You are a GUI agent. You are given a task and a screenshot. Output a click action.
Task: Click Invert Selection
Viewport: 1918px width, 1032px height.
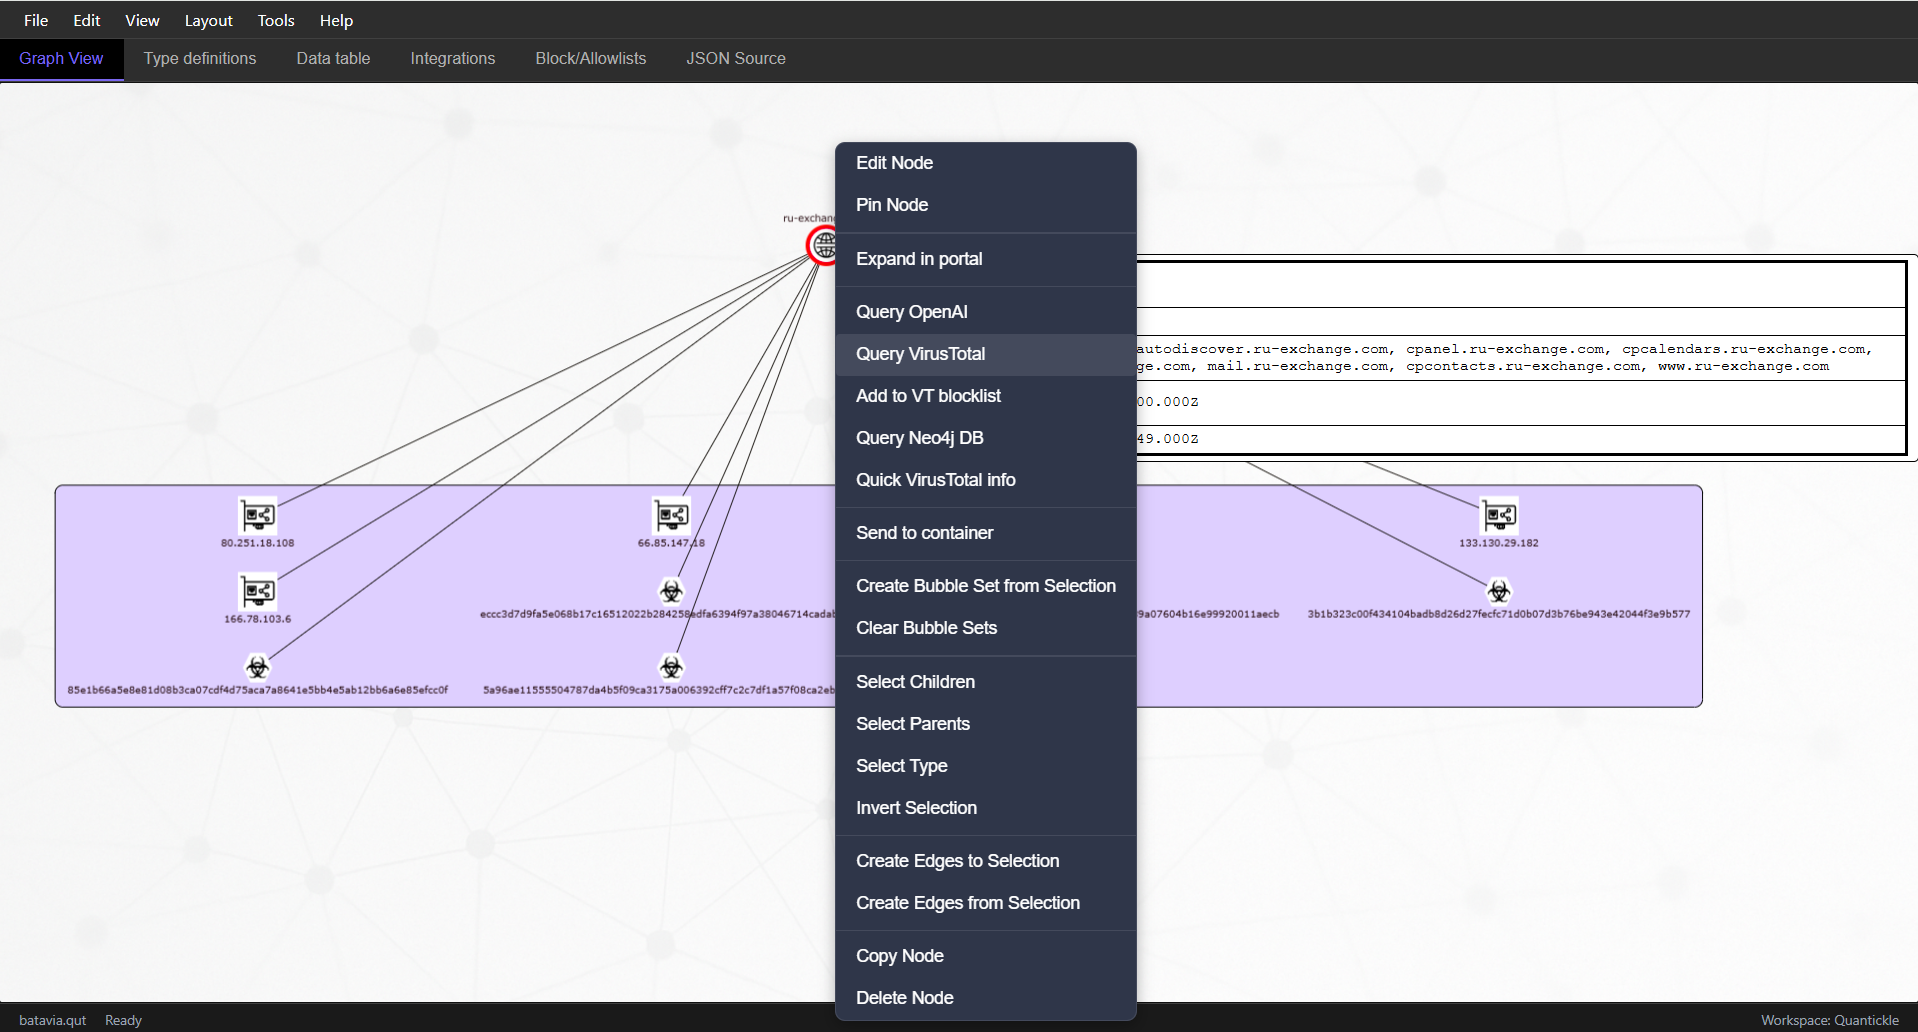click(x=986, y=808)
